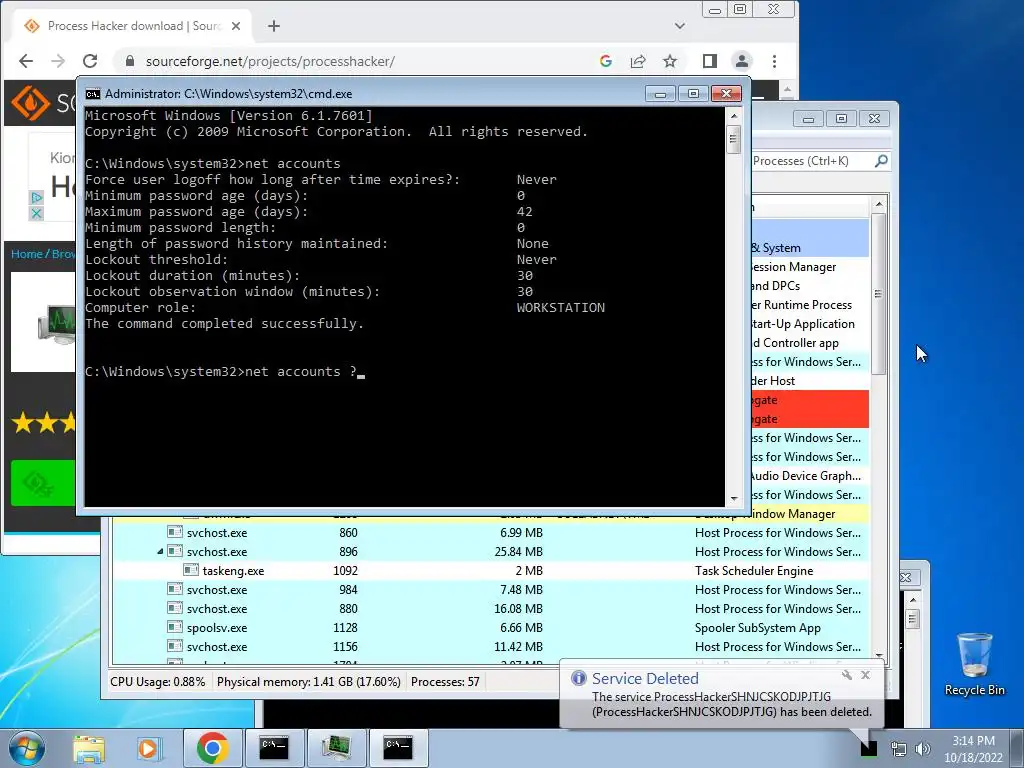
Task: Click the Google icon in address bar
Action: pyautogui.click(x=606, y=61)
